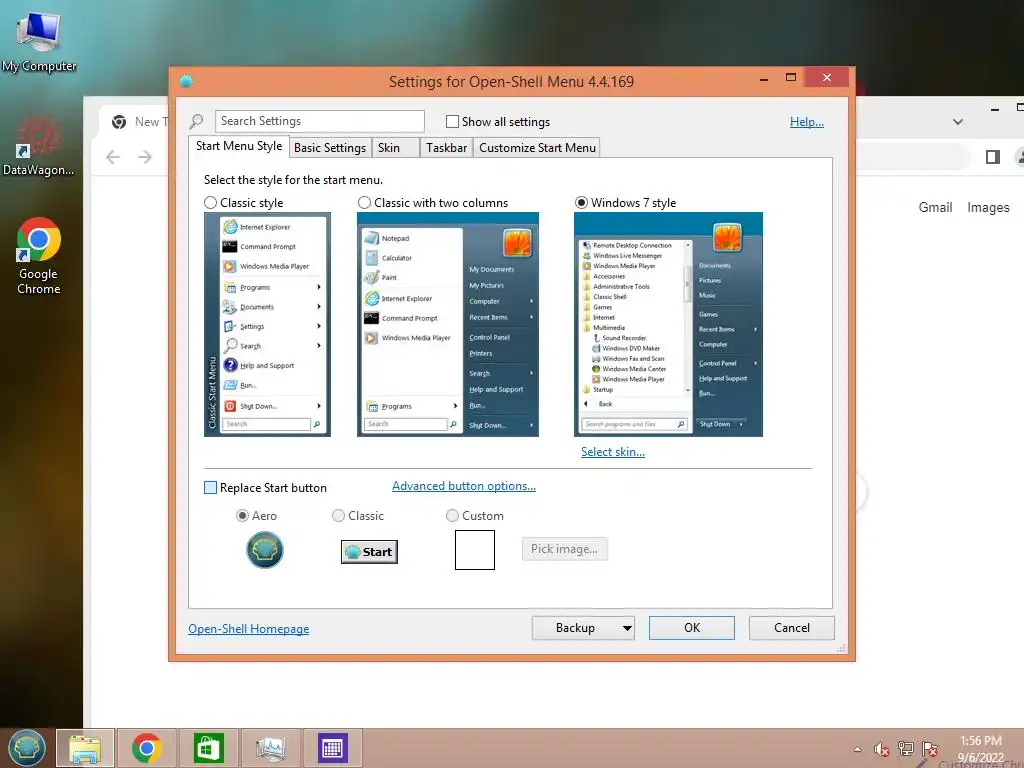
Task: Click the taskbar clock showing 1:56 PM
Action: coord(980,749)
